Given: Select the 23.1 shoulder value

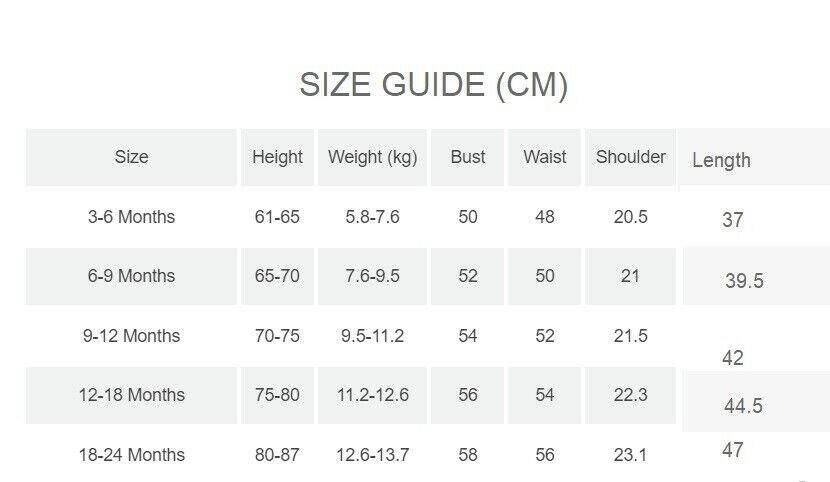Looking at the screenshot, I should coord(630,455).
